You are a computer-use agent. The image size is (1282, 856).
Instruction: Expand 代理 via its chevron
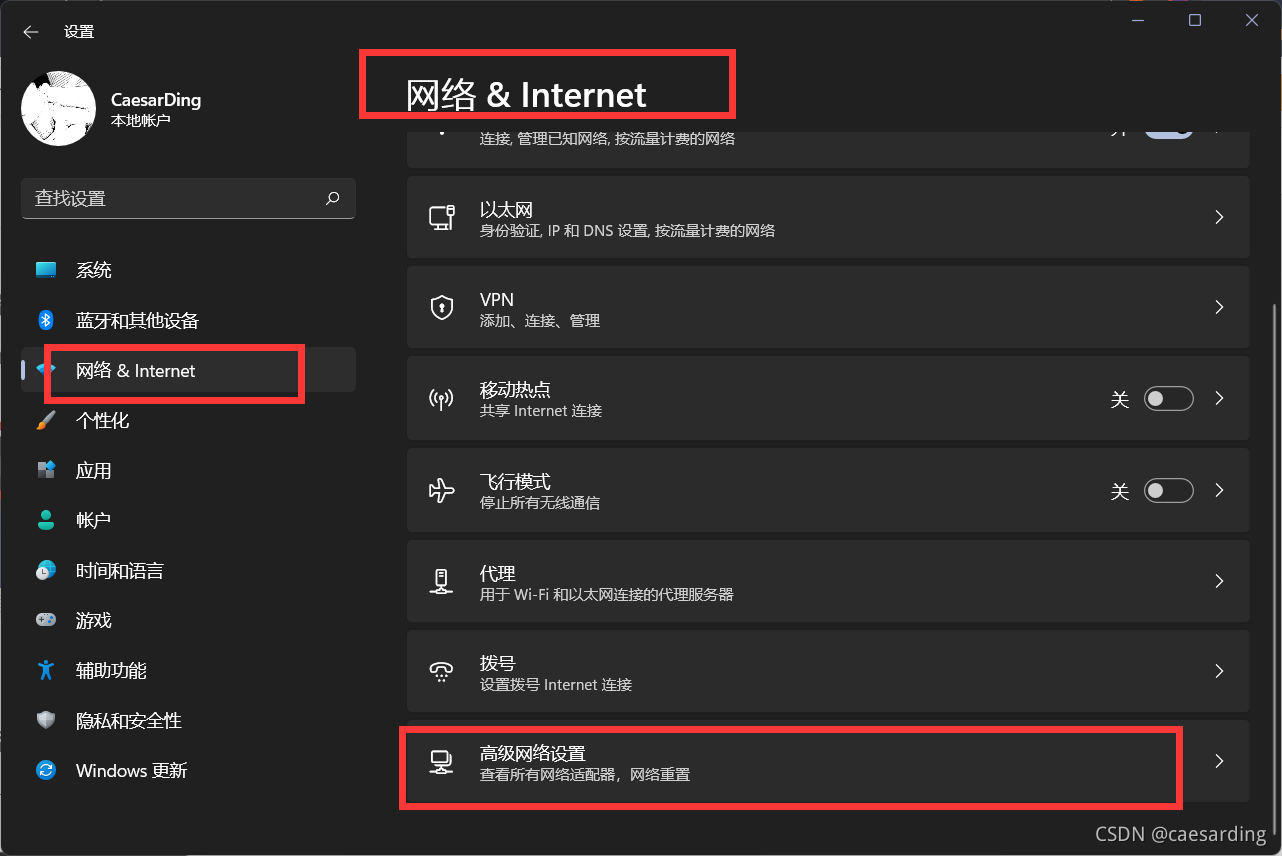pyautogui.click(x=1219, y=581)
